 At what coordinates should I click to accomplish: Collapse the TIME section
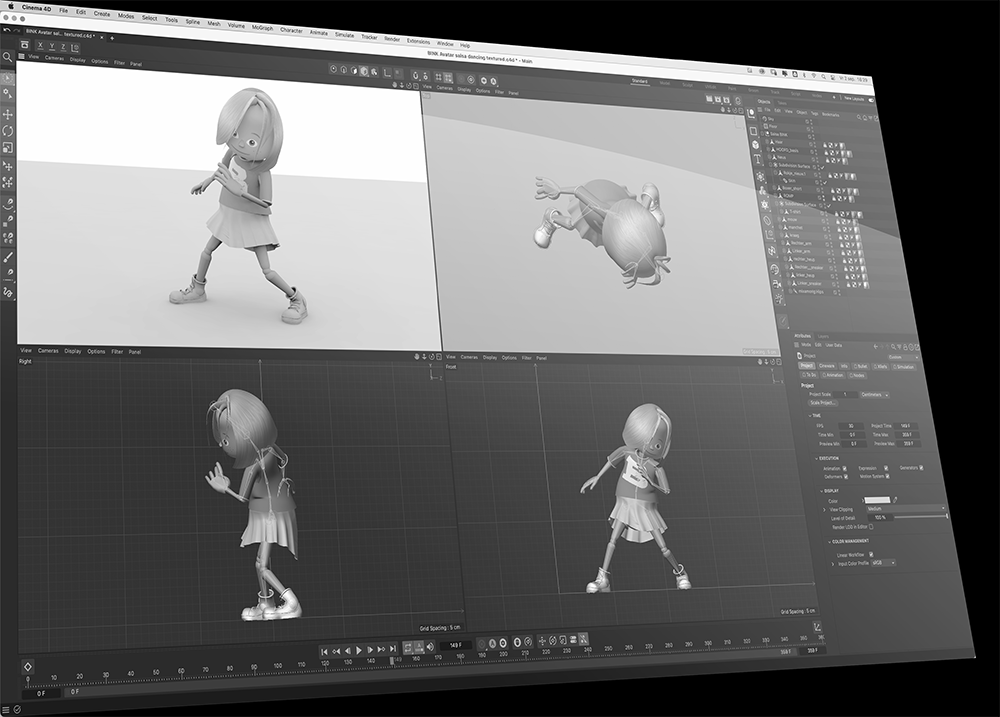pyautogui.click(x=809, y=415)
